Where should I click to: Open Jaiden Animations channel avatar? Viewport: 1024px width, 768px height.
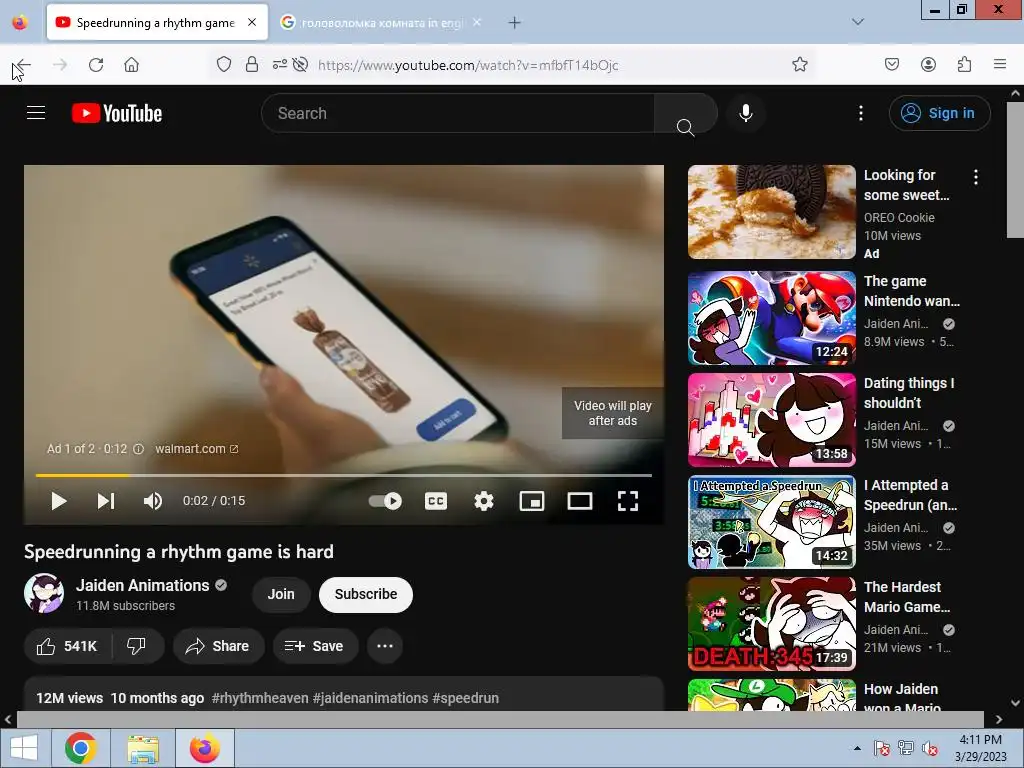coord(44,593)
